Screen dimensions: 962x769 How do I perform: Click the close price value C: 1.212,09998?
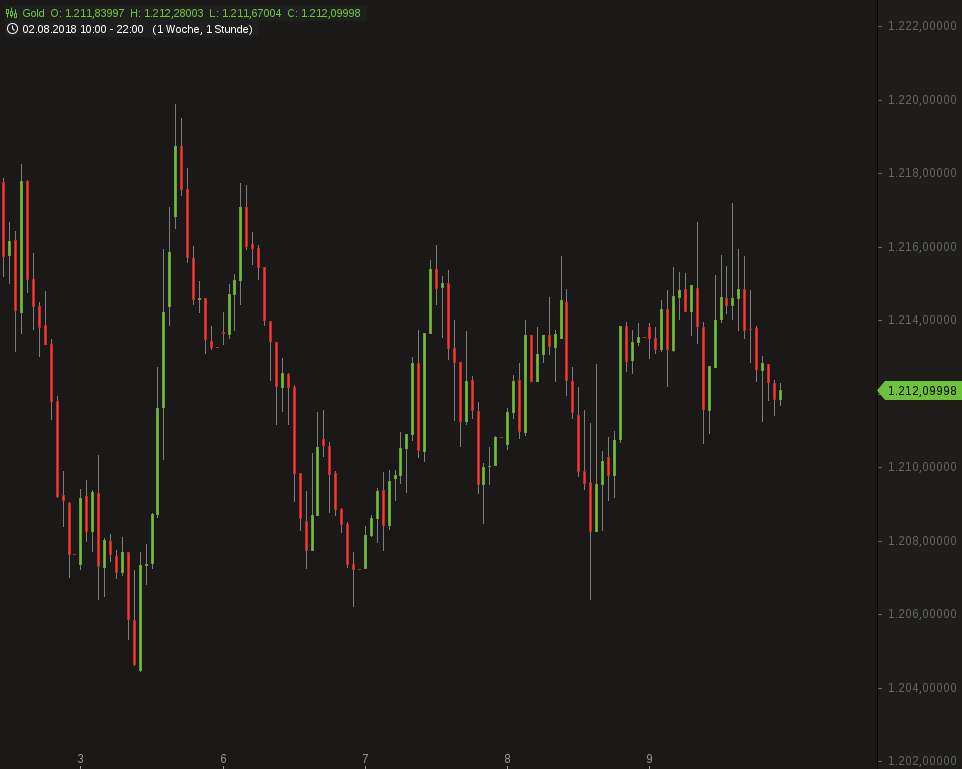pos(324,13)
